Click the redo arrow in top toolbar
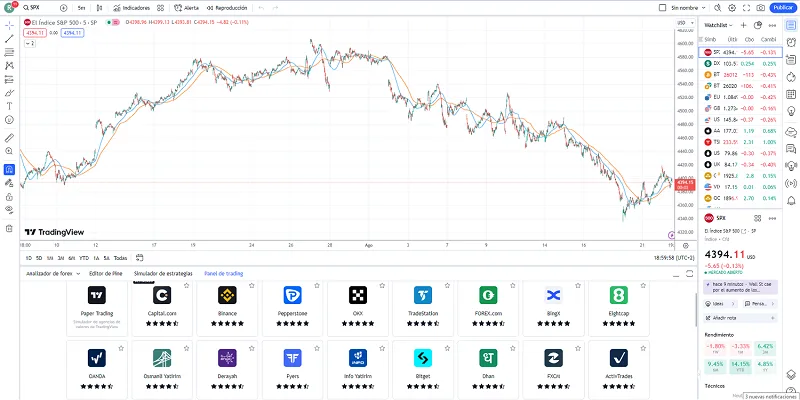This screenshot has height=400, width=800. (276, 8)
